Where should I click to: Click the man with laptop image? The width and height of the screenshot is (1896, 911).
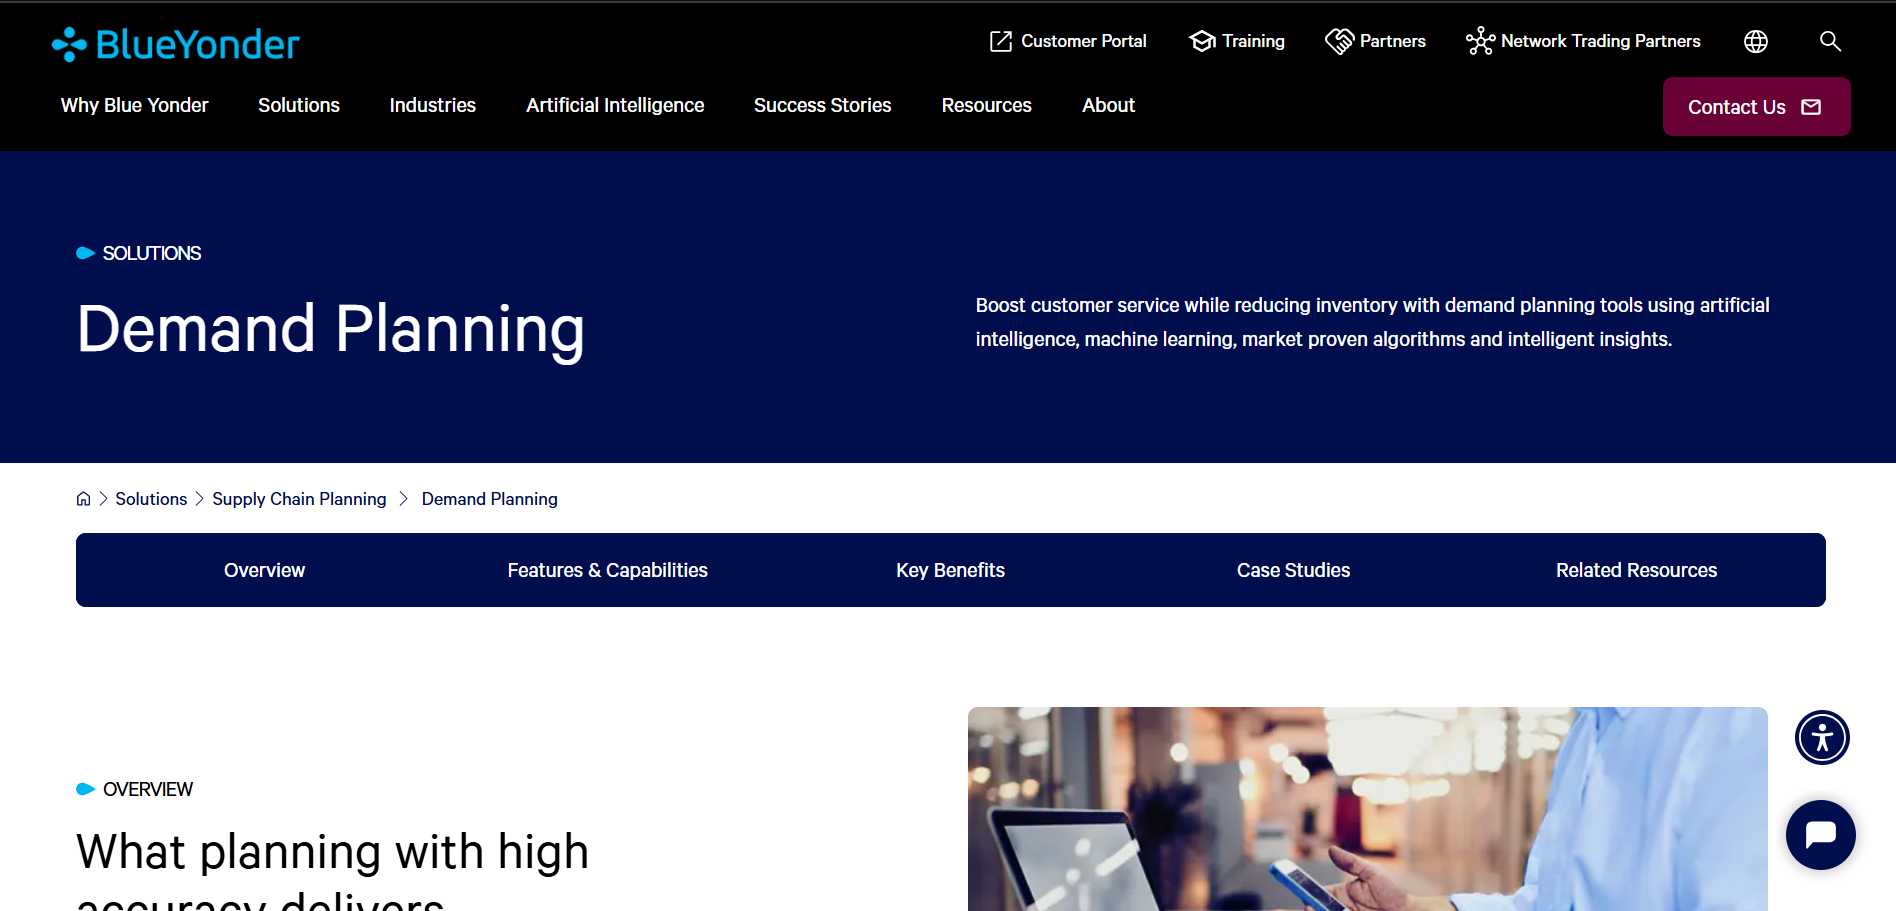click(1367, 808)
